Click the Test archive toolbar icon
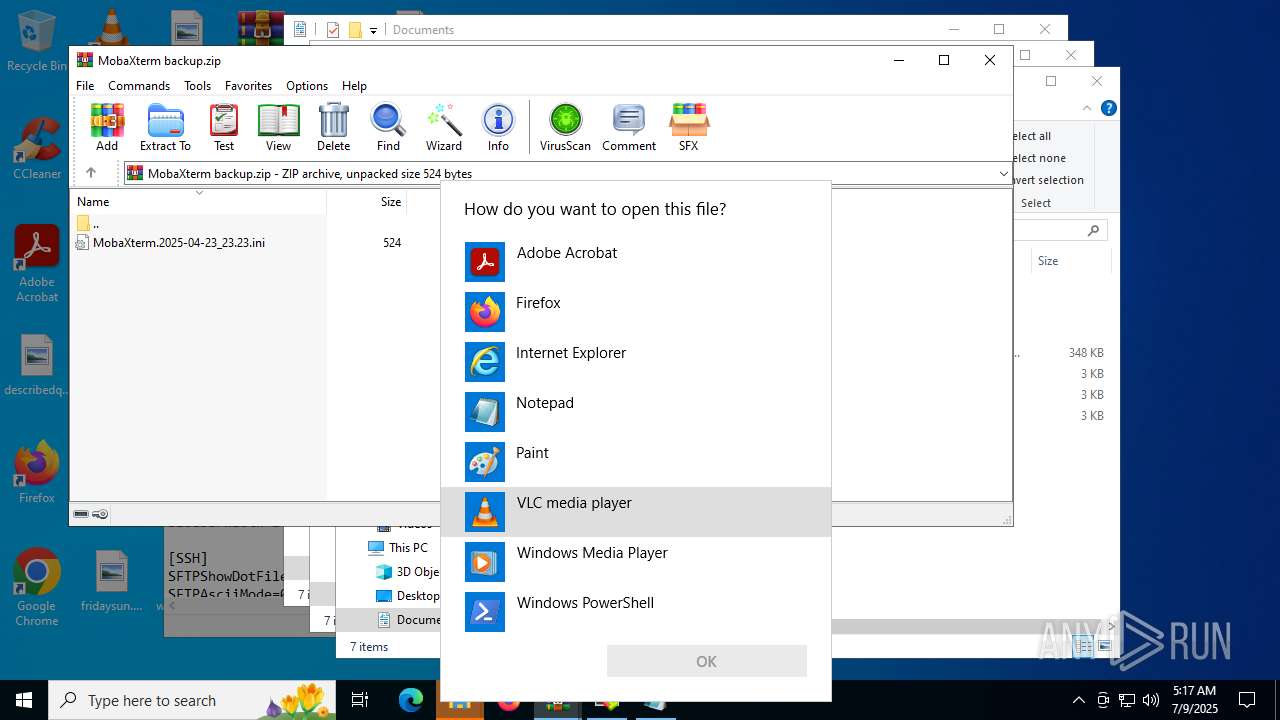 [x=224, y=127]
